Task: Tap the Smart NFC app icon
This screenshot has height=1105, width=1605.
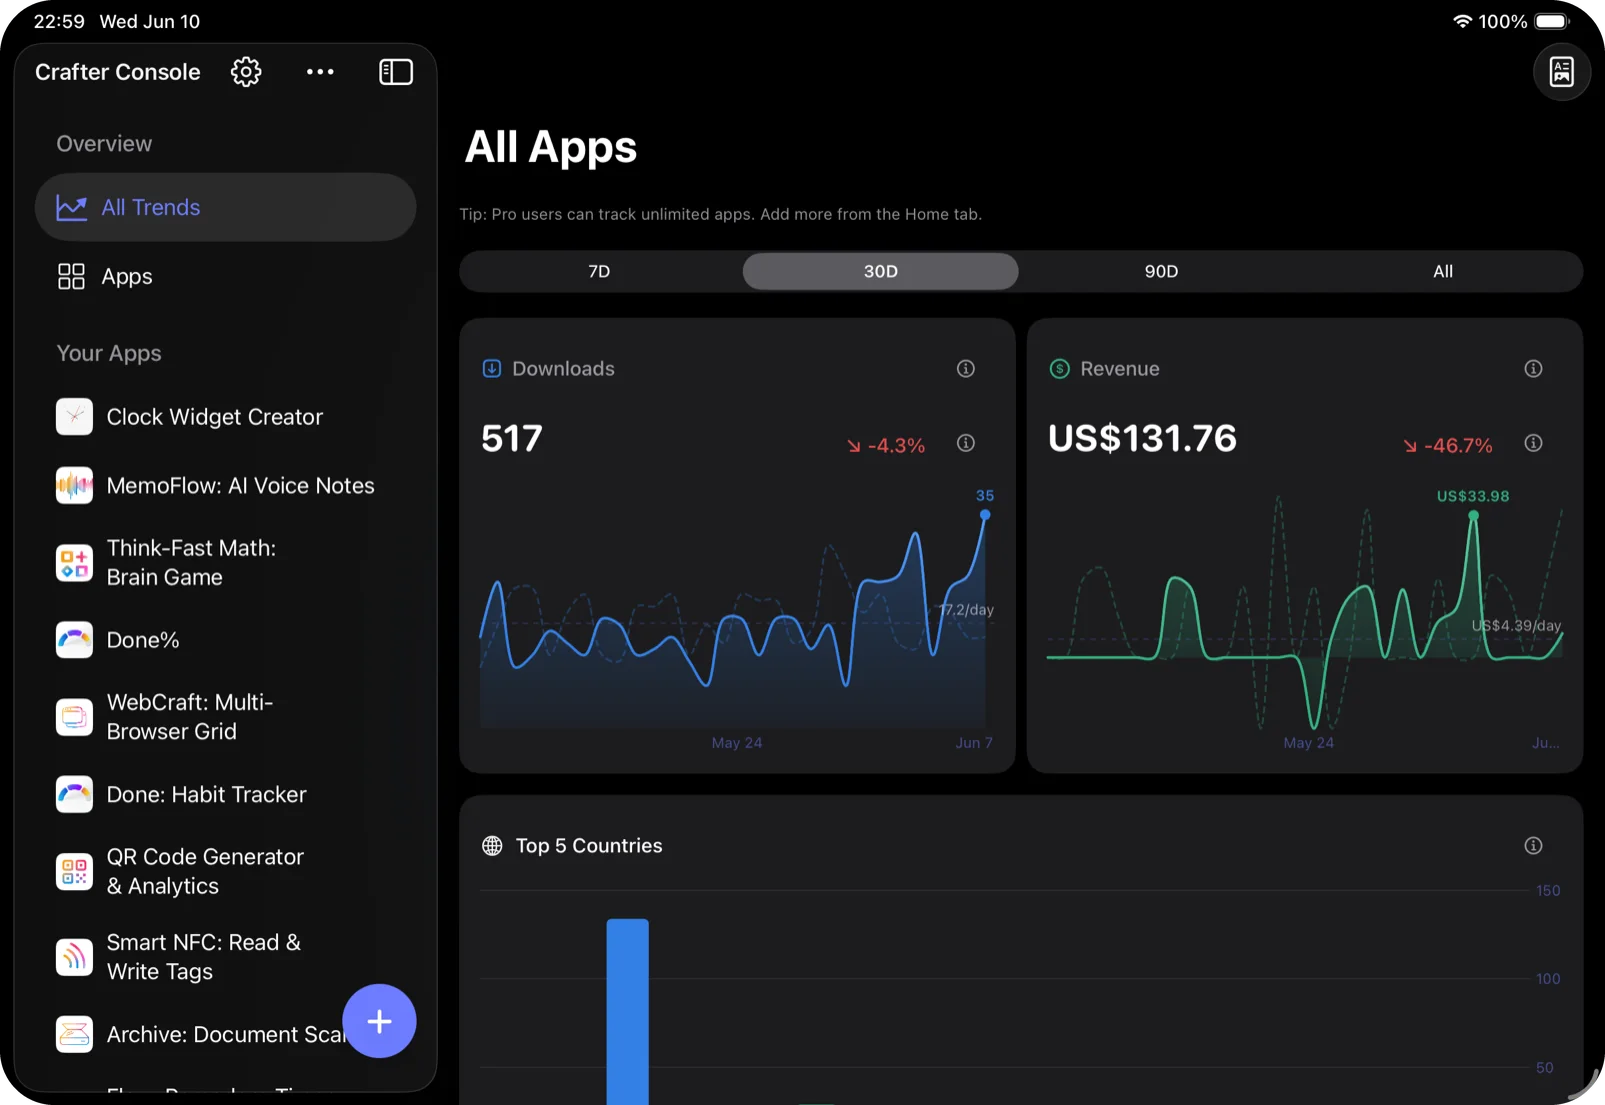Action: point(74,957)
